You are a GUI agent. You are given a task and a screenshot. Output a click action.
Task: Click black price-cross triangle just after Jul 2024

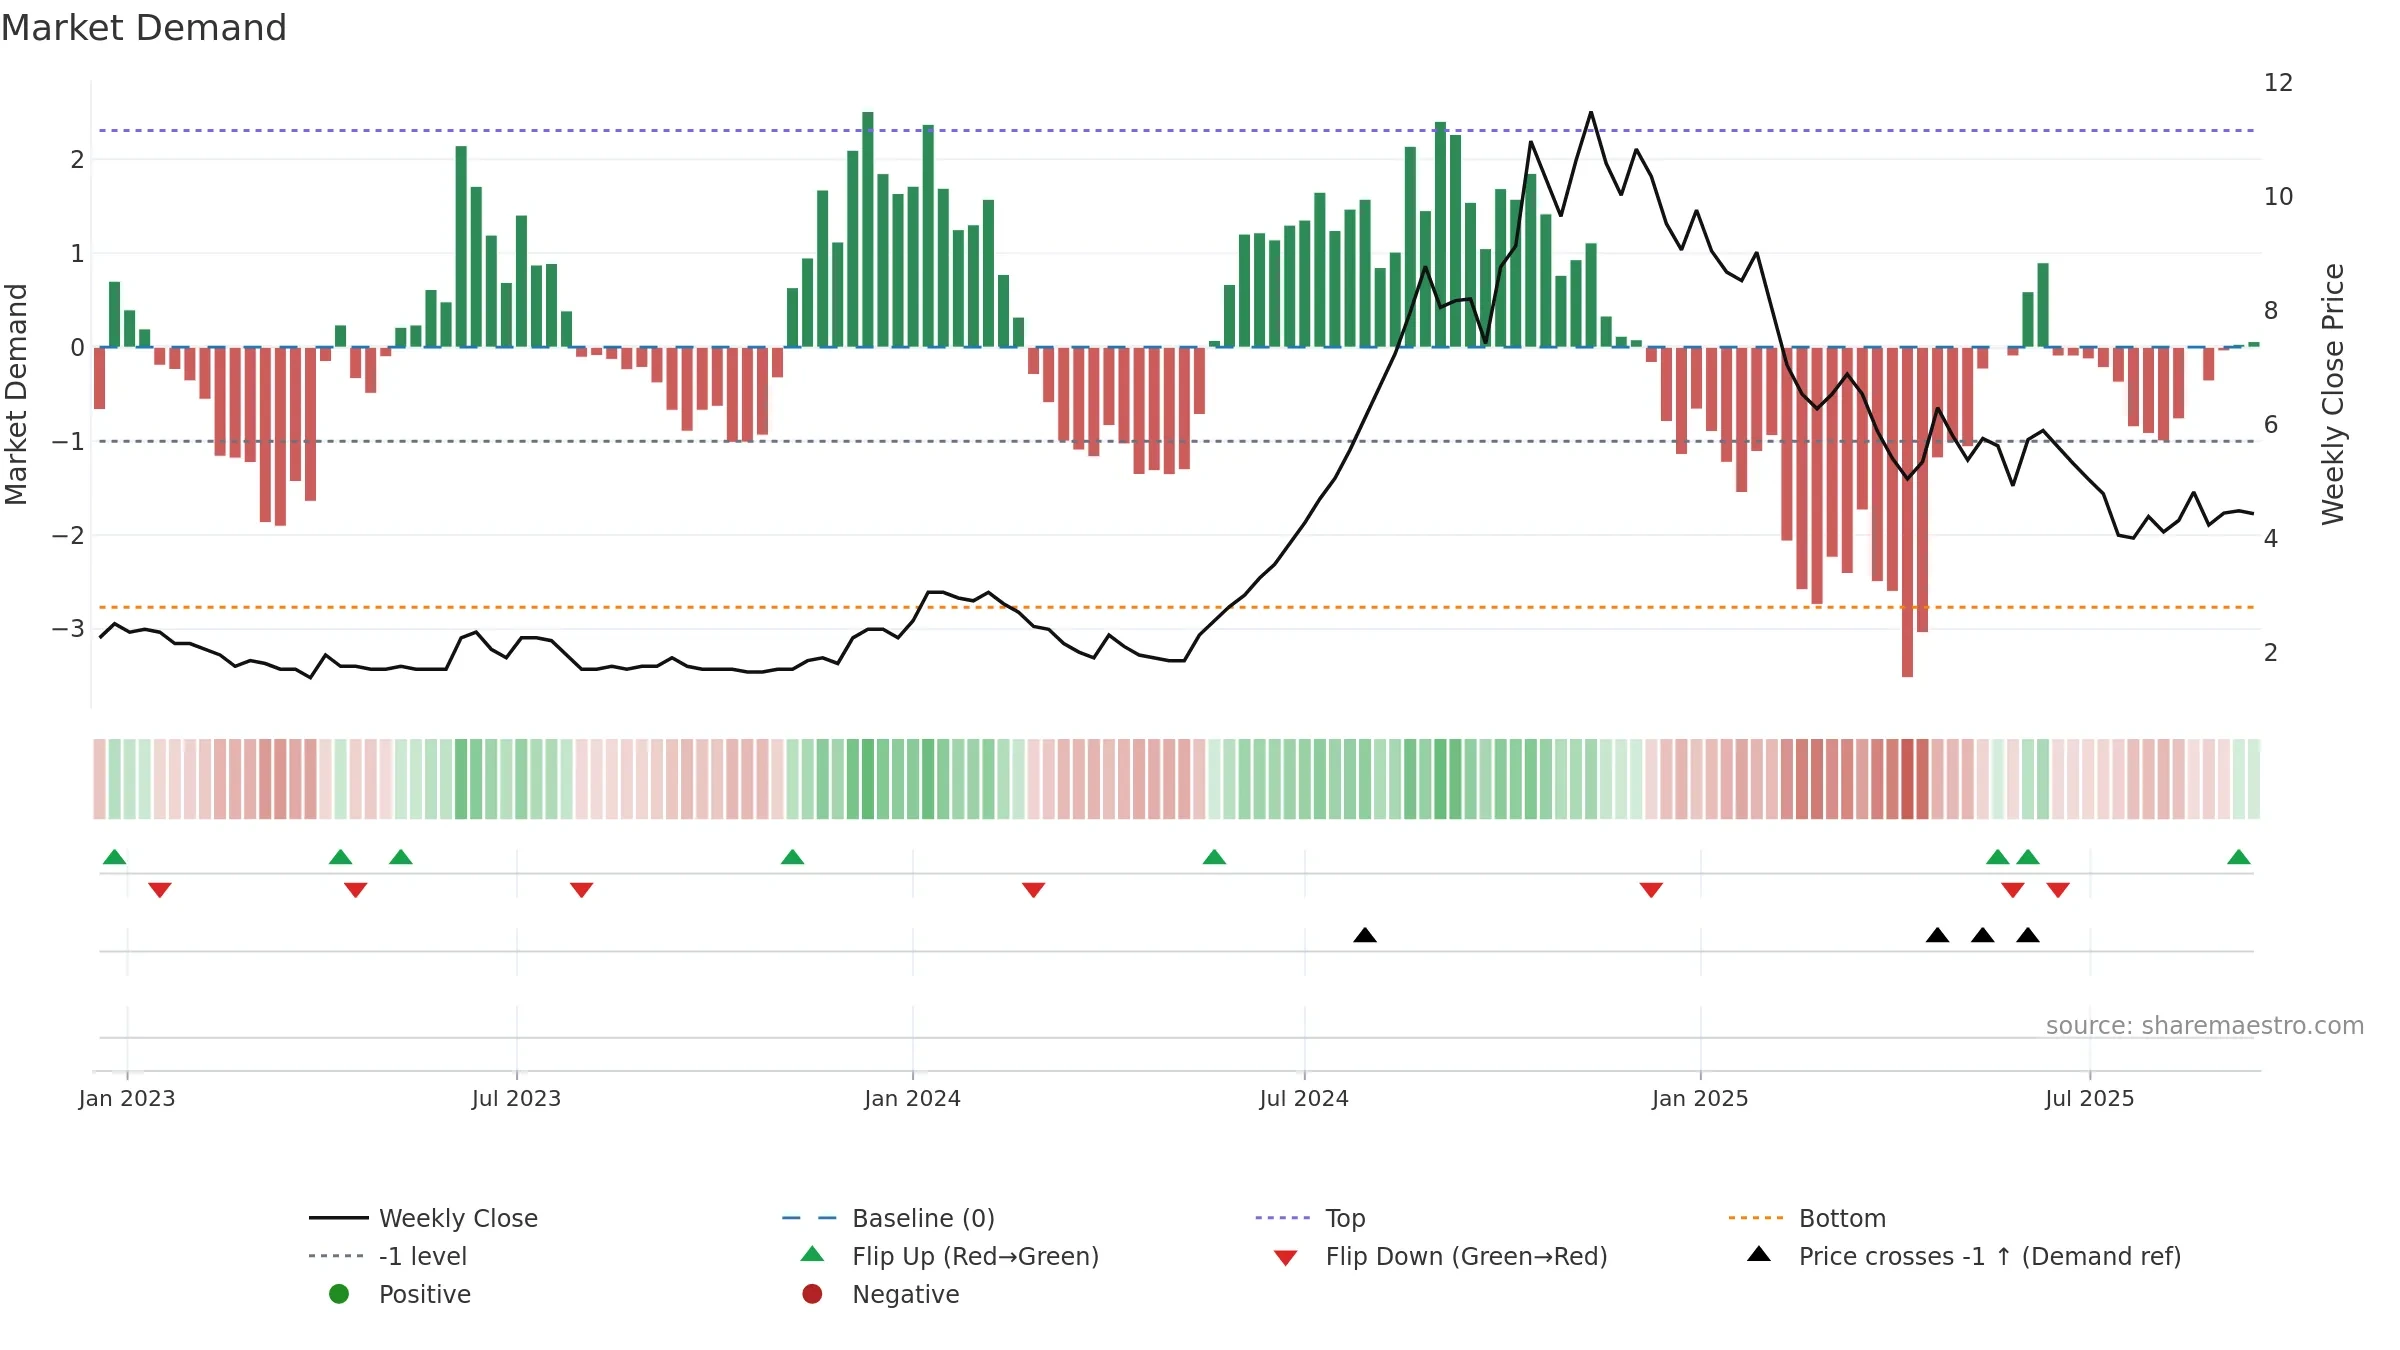(1365, 935)
